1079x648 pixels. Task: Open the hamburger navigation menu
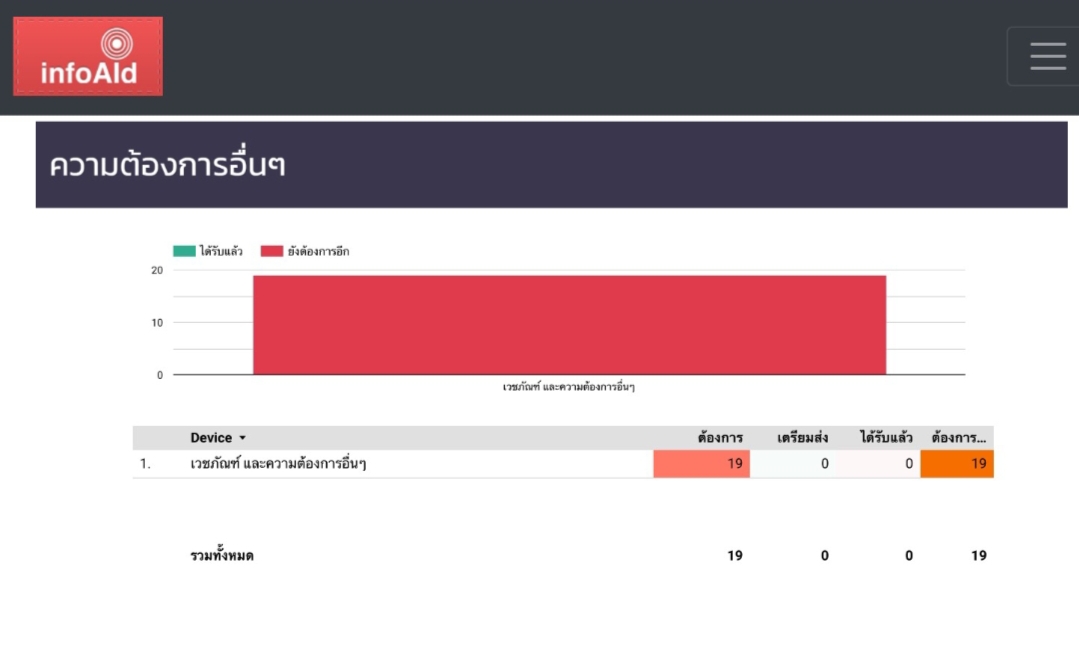click(x=1047, y=56)
